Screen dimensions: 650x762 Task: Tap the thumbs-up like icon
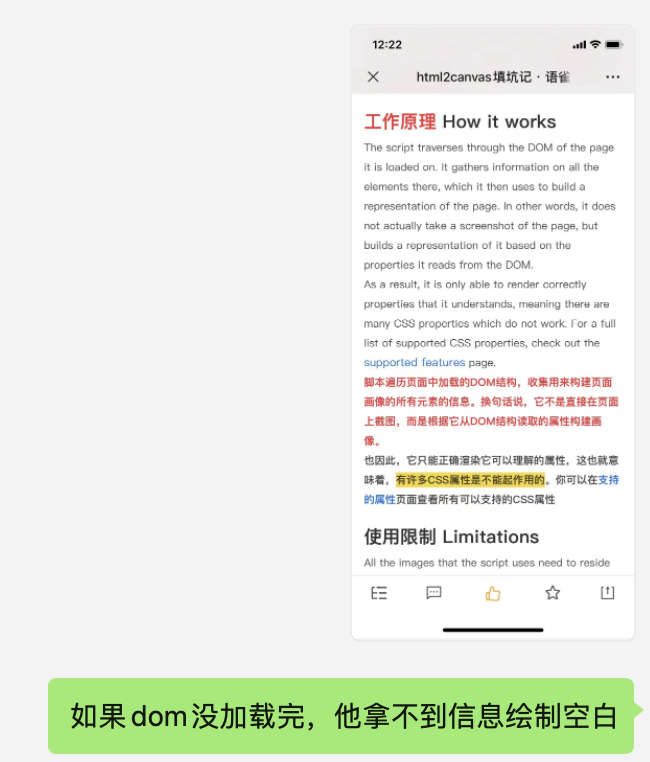[493, 593]
